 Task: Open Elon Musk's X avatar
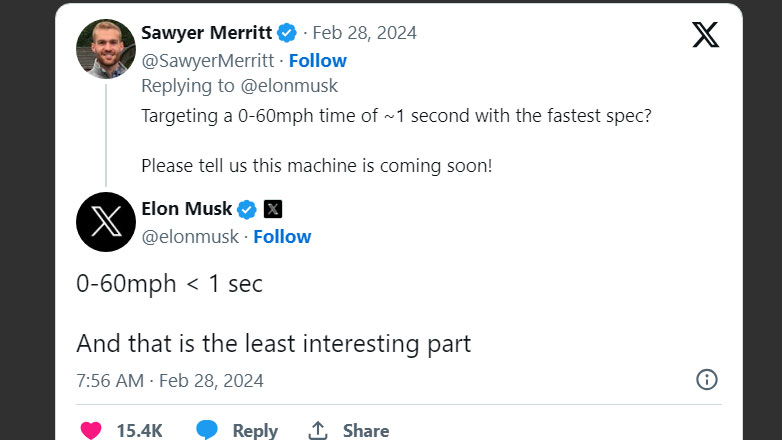click(106, 222)
